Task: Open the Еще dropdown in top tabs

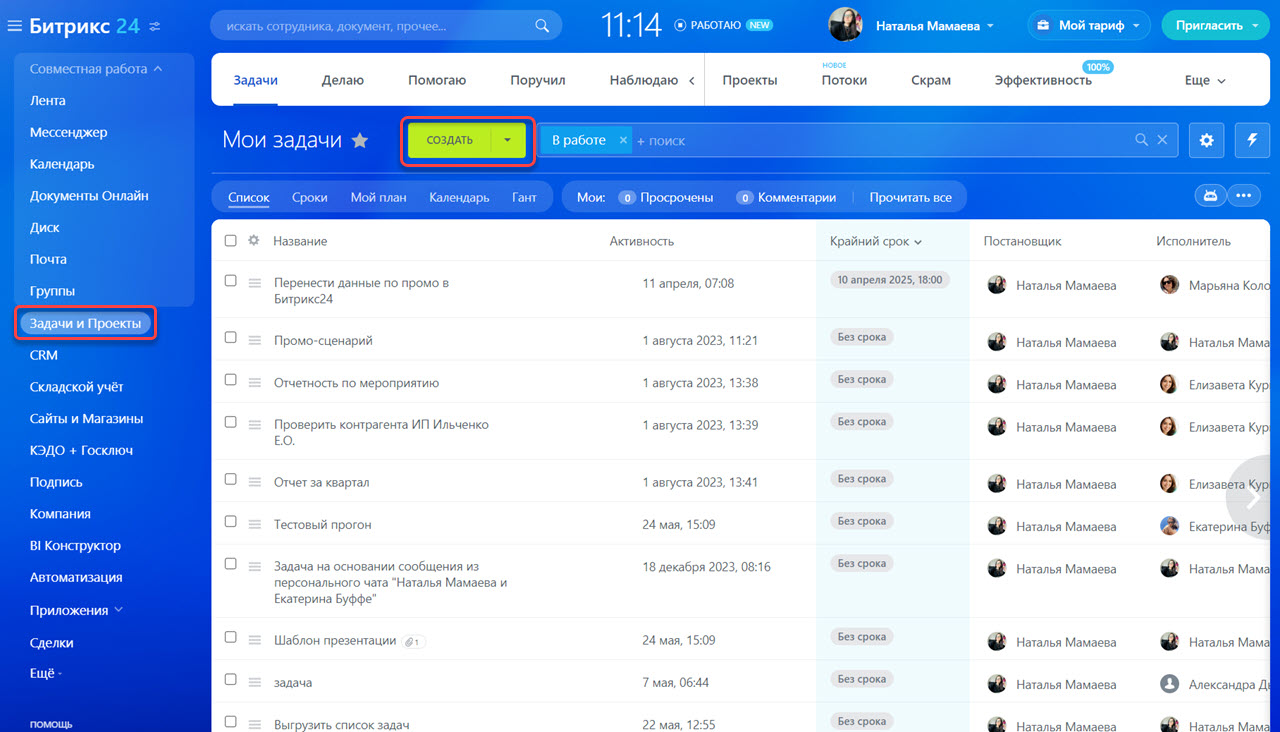Action: point(1205,80)
